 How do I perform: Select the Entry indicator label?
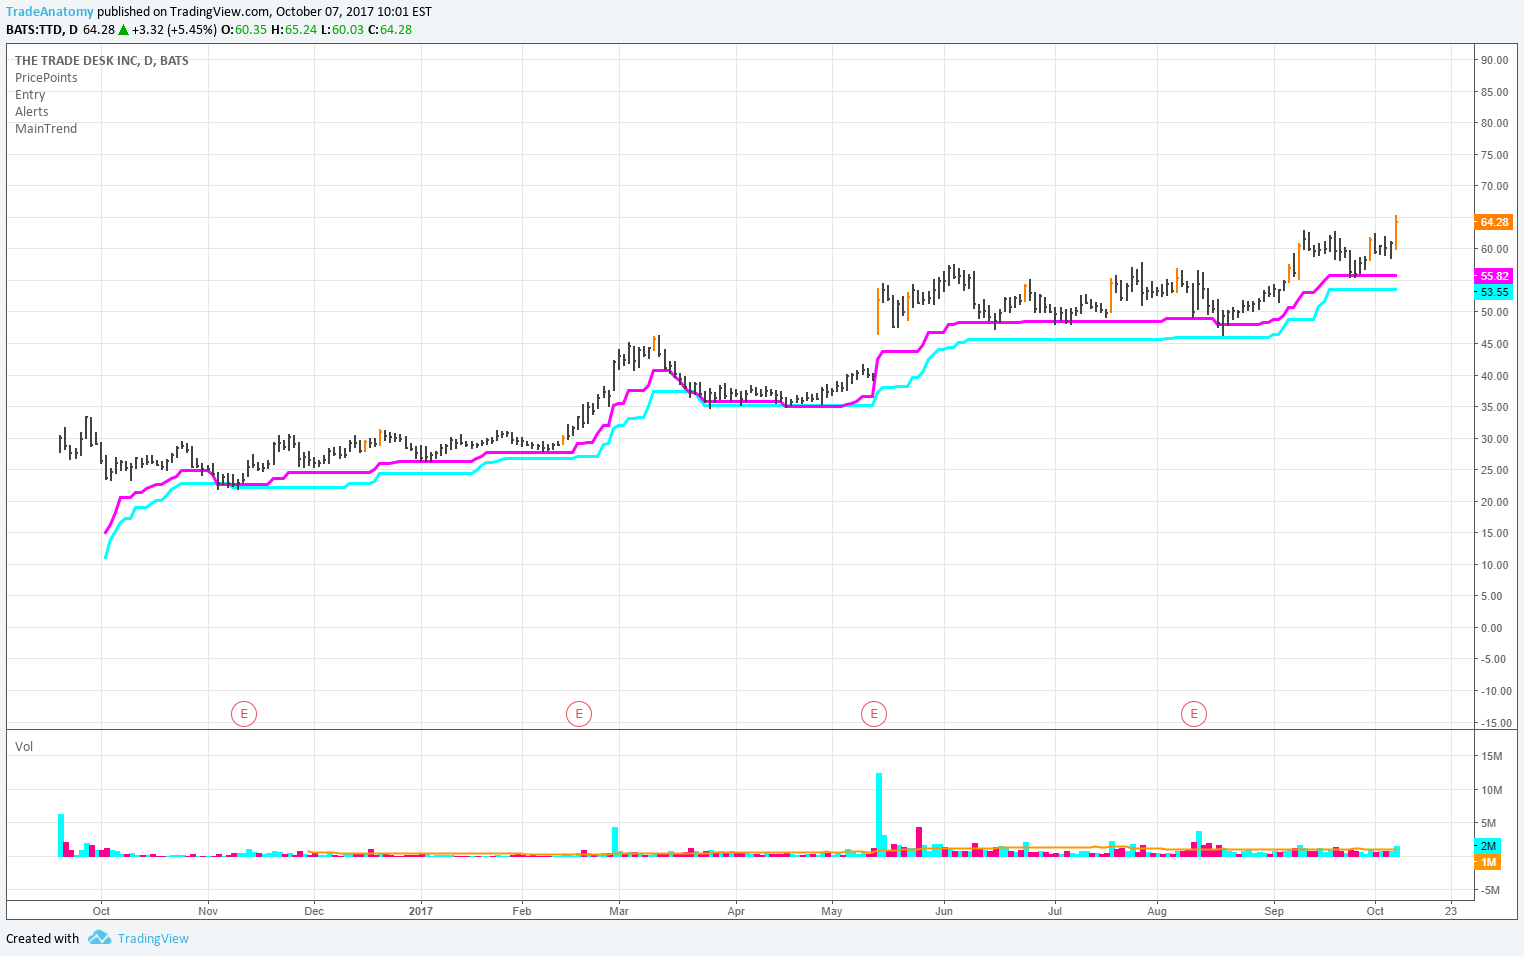[x=30, y=95]
